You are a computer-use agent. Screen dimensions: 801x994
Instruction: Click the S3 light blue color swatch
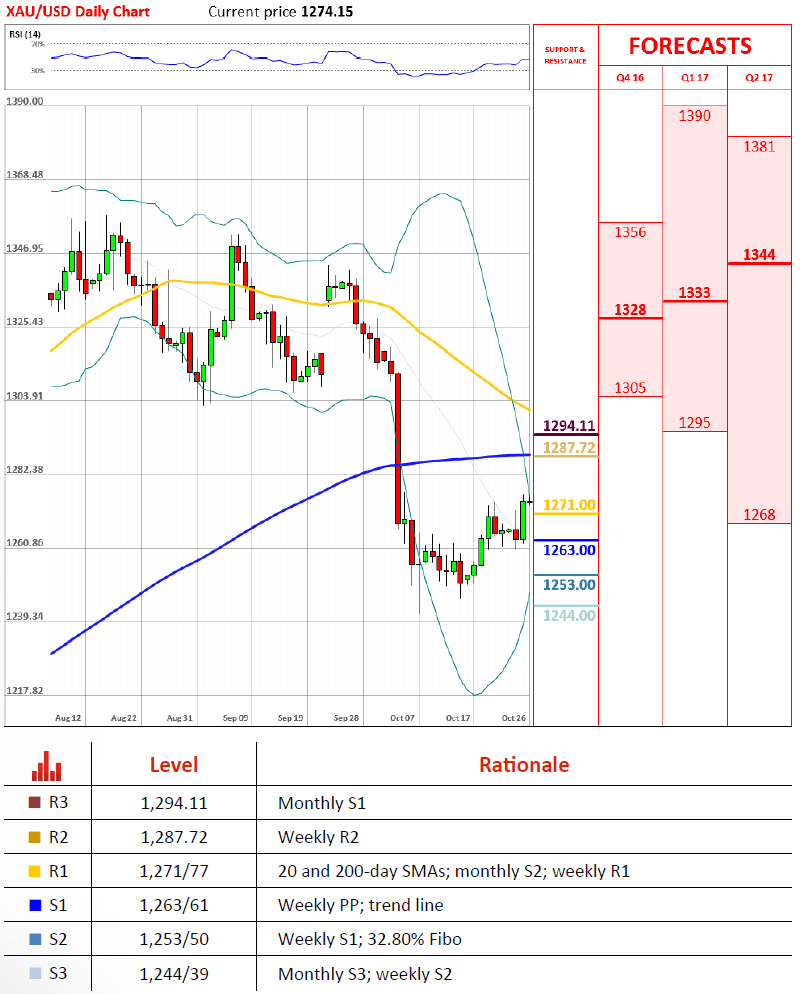click(35, 973)
